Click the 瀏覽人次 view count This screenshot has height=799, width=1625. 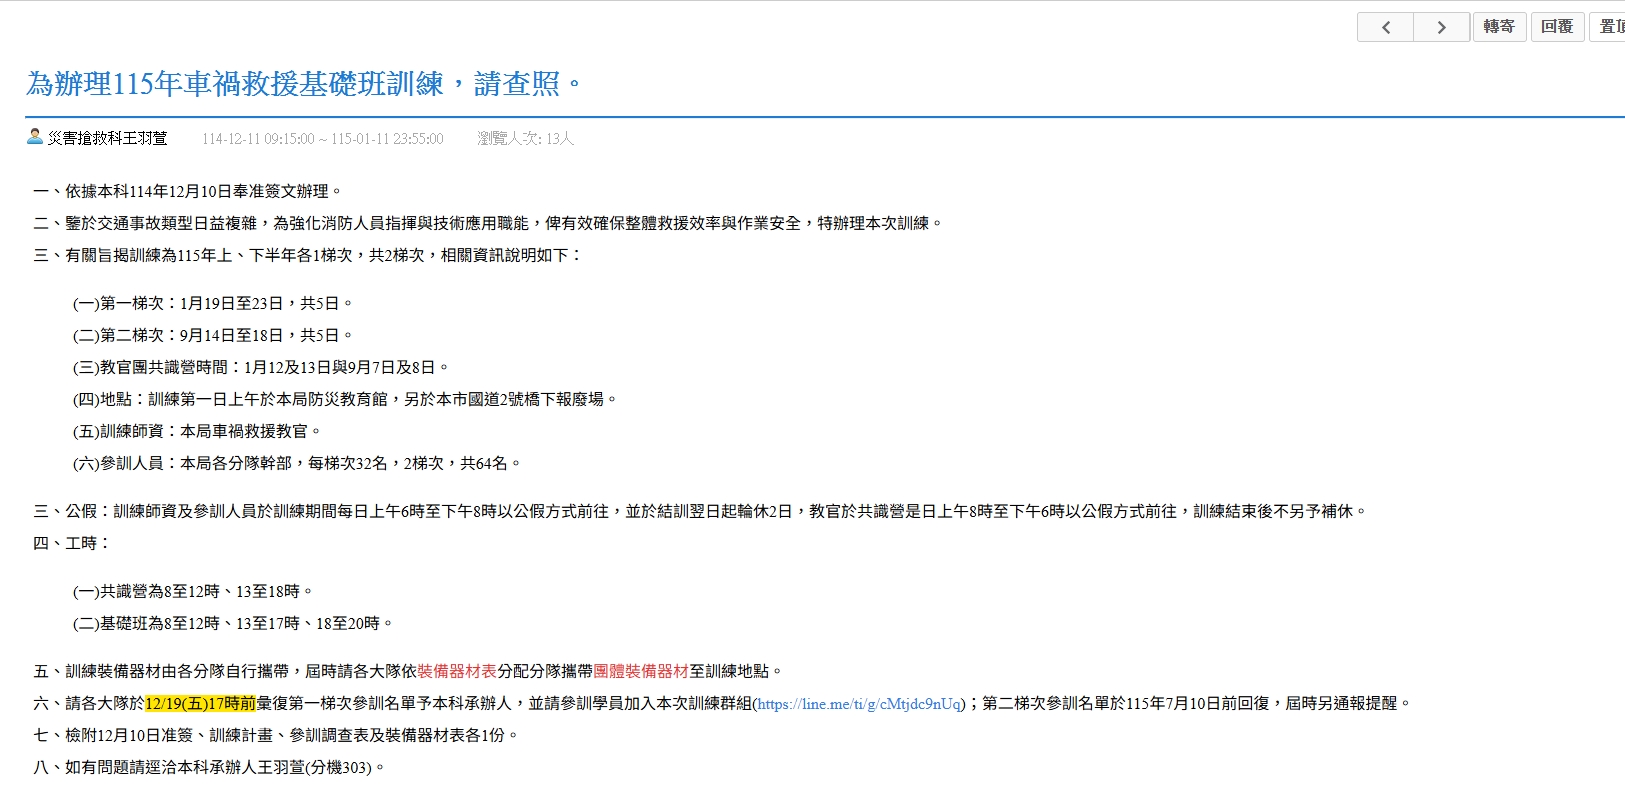(x=525, y=139)
